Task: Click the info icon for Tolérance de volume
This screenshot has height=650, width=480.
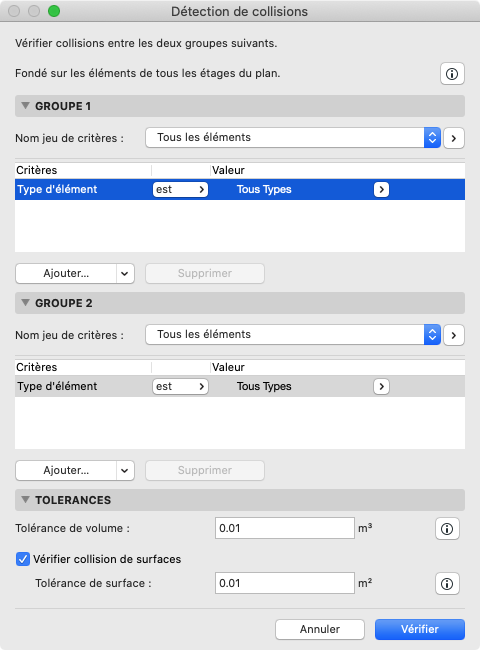Action: point(447,529)
